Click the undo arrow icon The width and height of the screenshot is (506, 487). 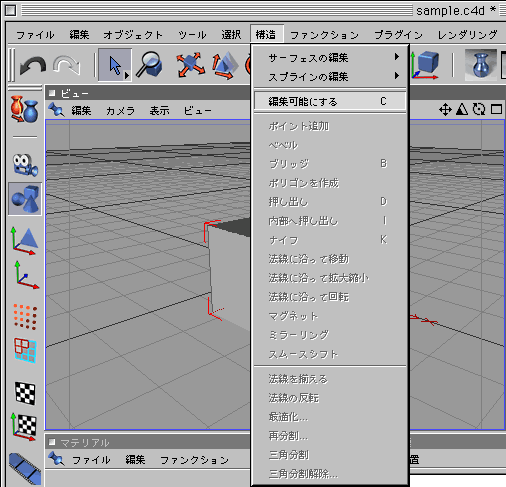click(33, 65)
